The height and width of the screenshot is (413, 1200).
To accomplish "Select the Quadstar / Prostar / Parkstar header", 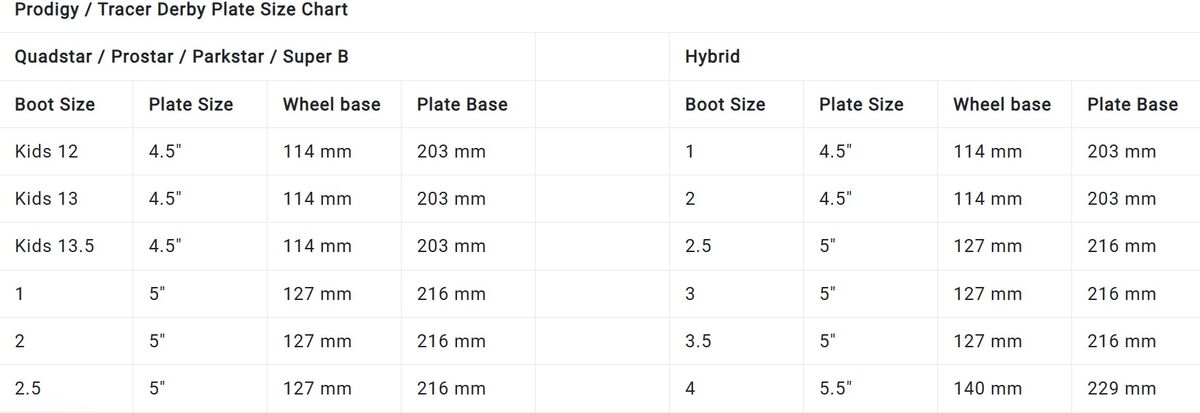I will pyautogui.click(x=181, y=57).
